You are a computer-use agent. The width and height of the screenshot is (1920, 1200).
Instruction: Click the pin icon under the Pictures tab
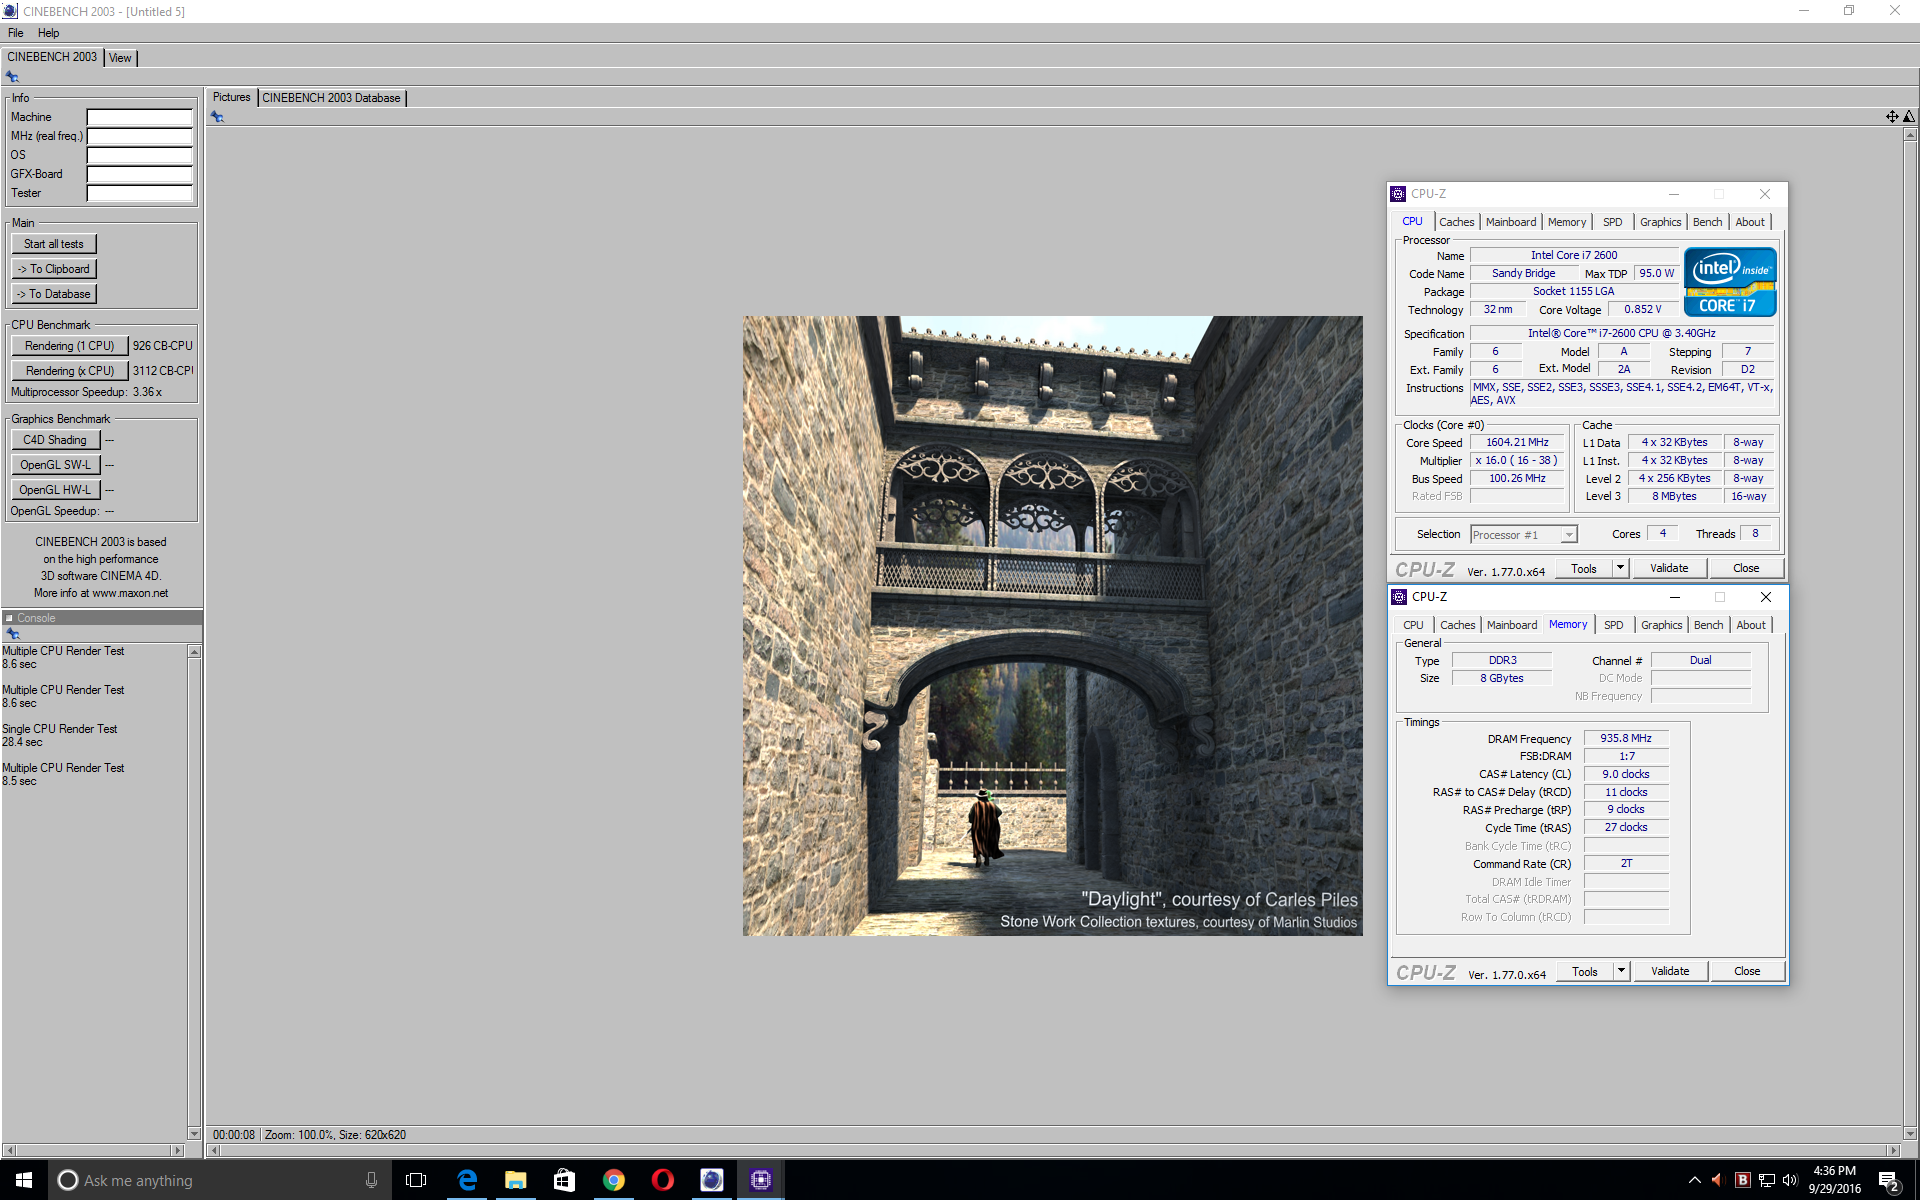click(x=217, y=117)
